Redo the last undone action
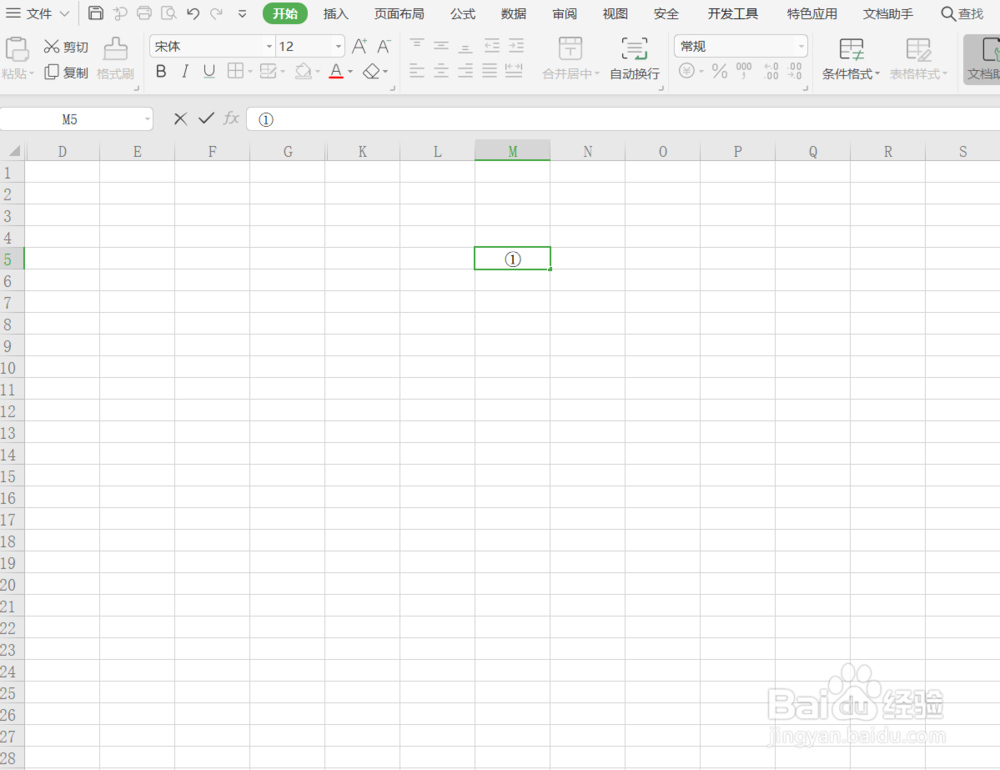The image size is (1000, 770). point(217,13)
